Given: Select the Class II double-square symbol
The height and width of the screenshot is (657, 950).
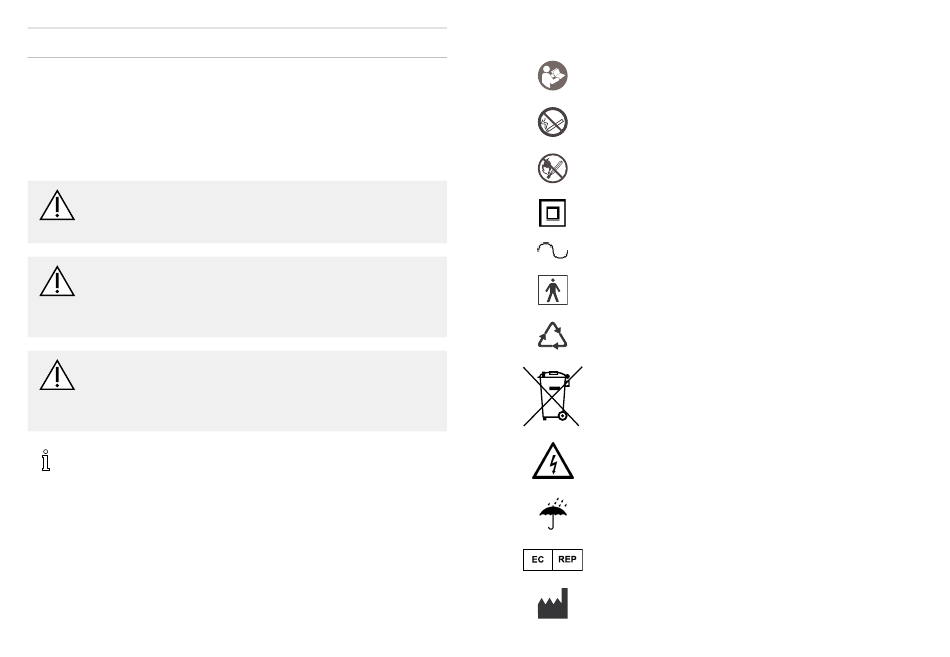Looking at the screenshot, I should (x=553, y=213).
